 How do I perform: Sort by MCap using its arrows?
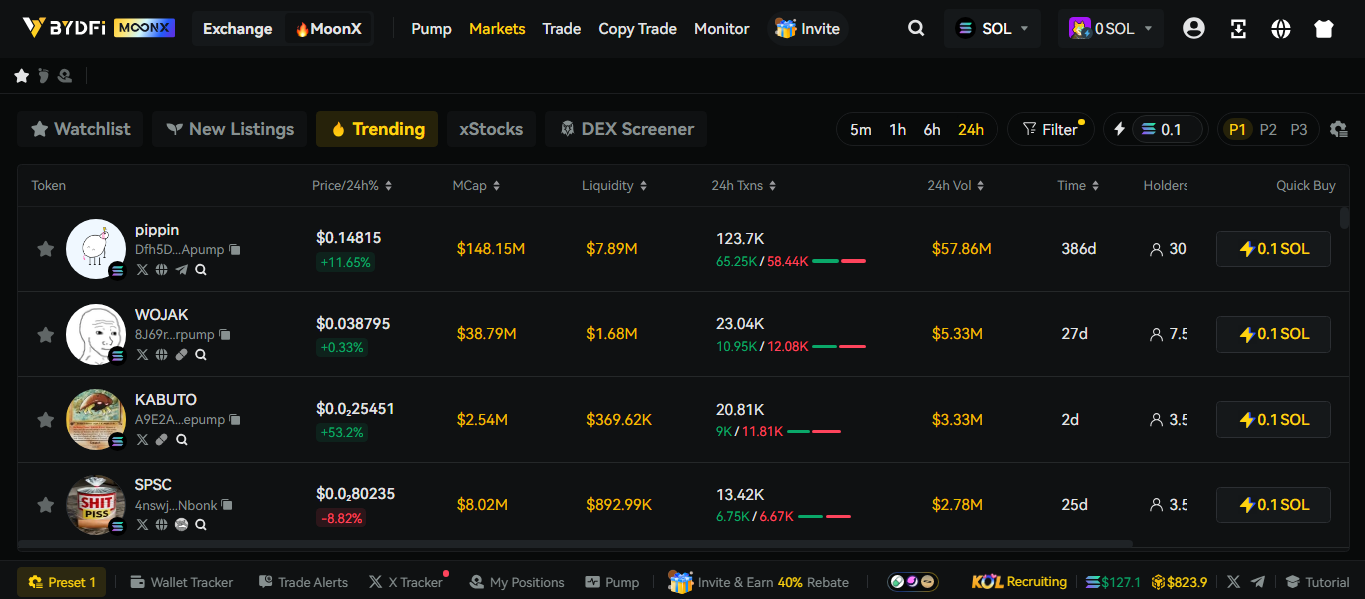click(499, 185)
